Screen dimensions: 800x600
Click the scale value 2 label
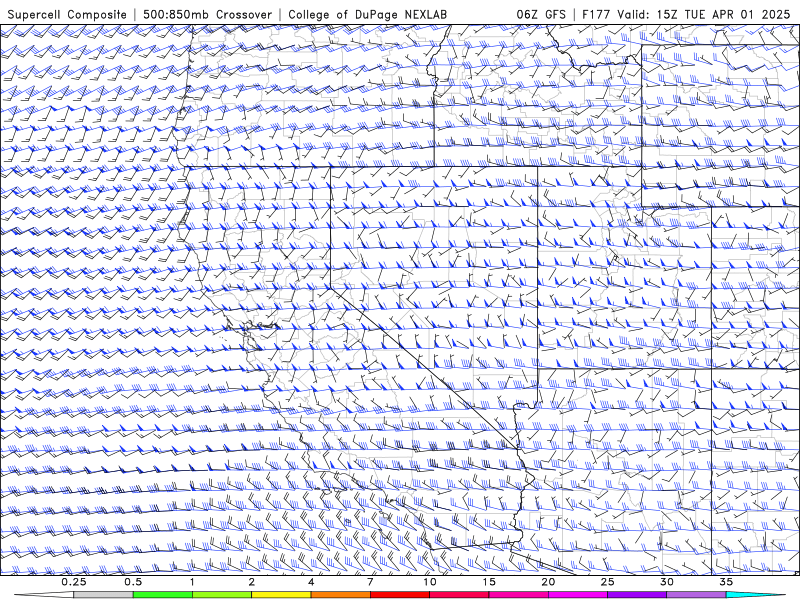(252, 582)
